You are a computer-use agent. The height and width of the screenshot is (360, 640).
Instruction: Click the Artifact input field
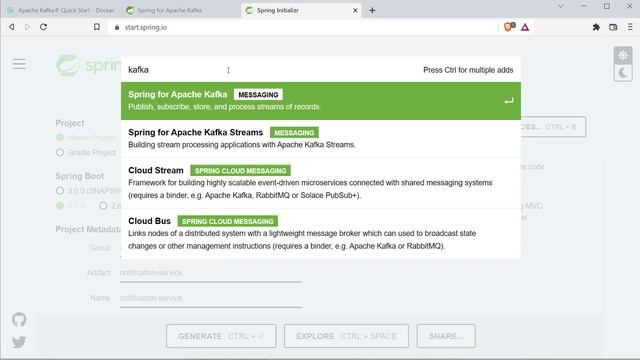coord(211,273)
